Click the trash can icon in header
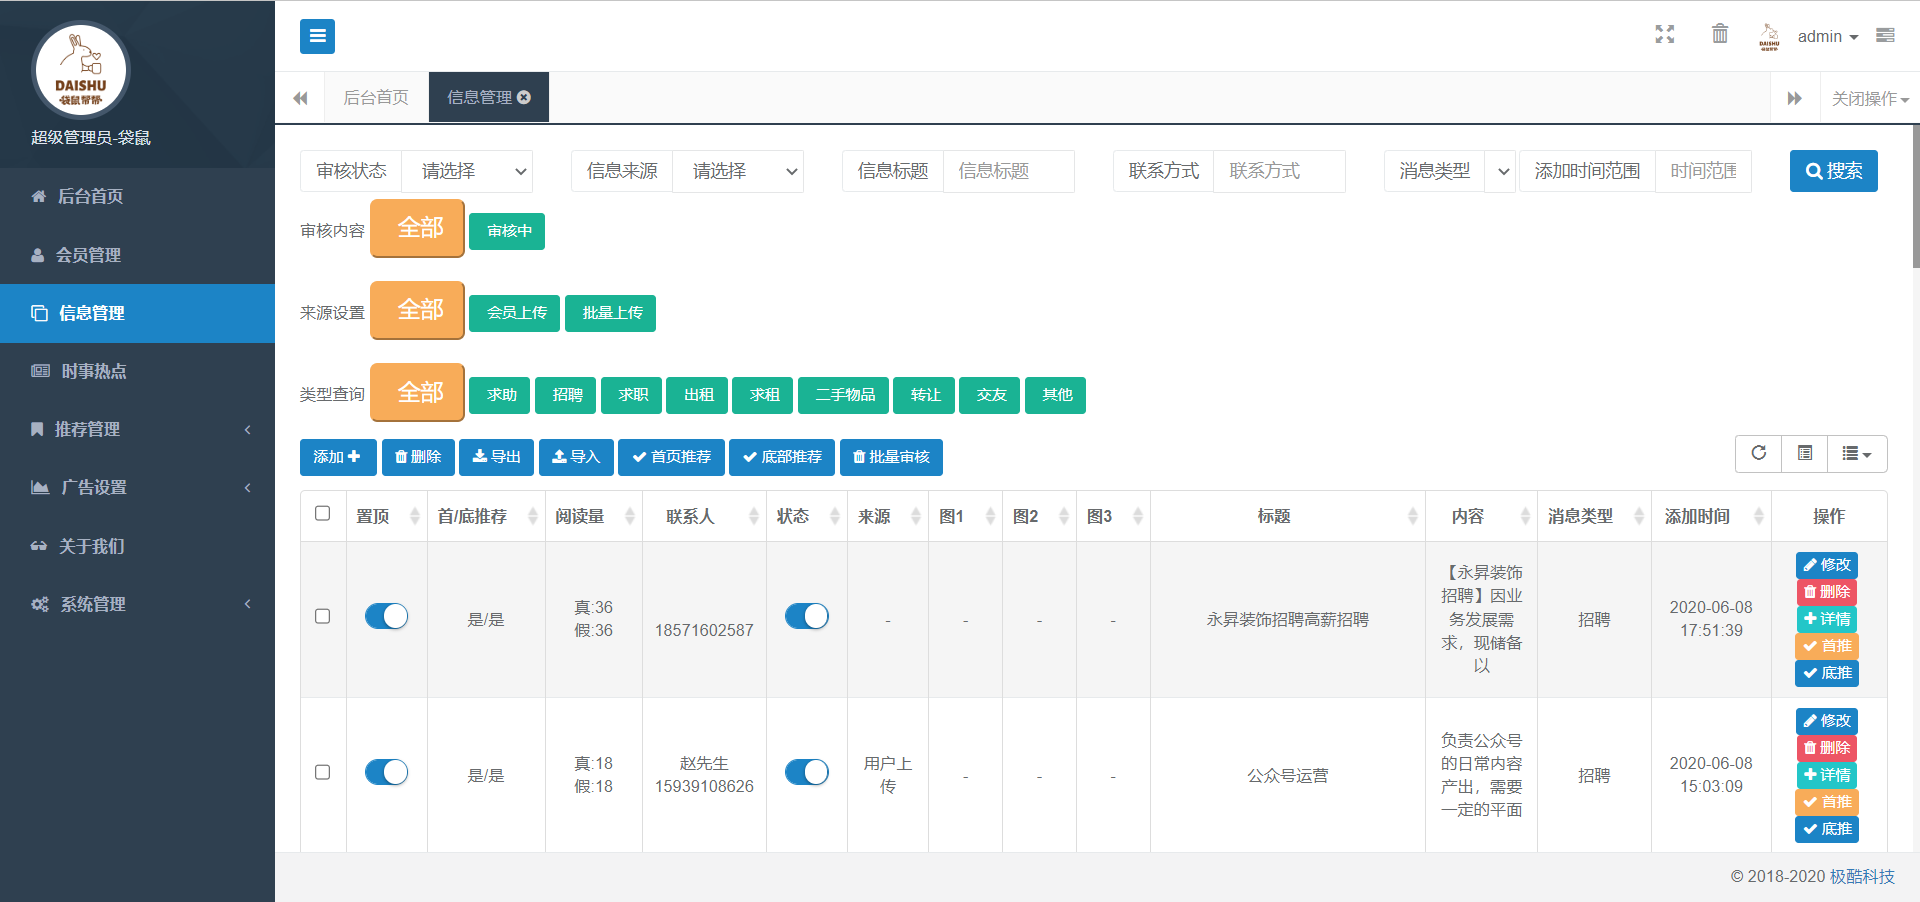This screenshot has width=1920, height=902. pyautogui.click(x=1720, y=34)
